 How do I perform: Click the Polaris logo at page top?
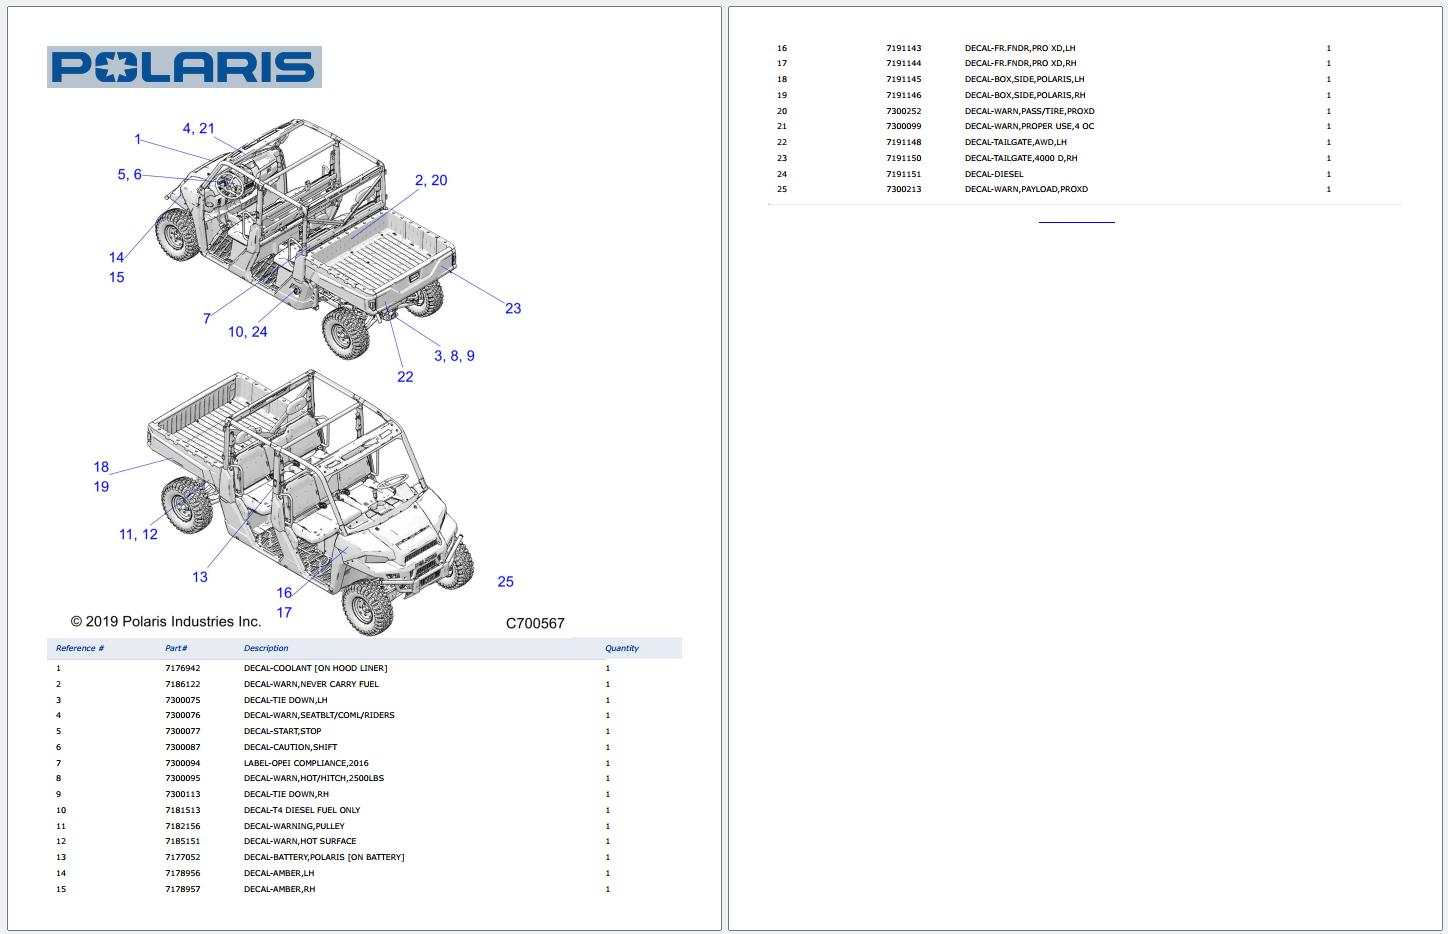[x=184, y=67]
